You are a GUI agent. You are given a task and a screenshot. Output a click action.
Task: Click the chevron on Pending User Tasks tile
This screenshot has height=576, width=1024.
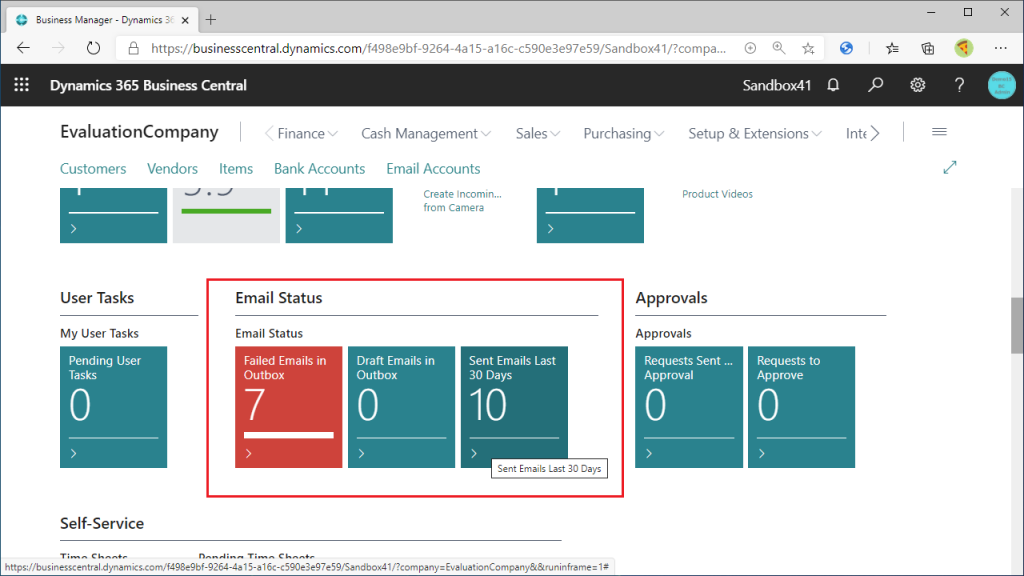pos(74,453)
